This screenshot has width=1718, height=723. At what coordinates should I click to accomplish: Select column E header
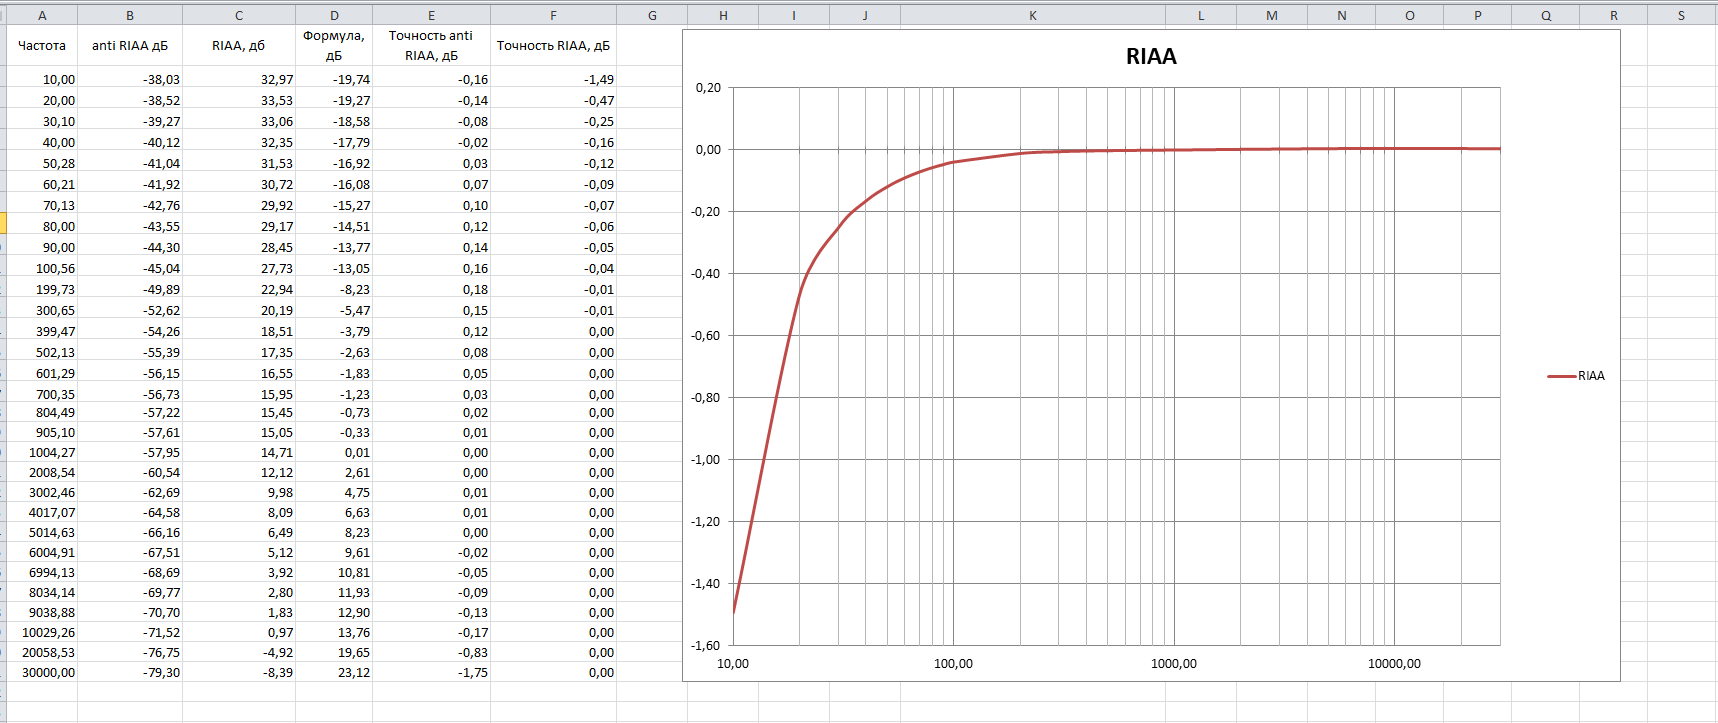(431, 15)
